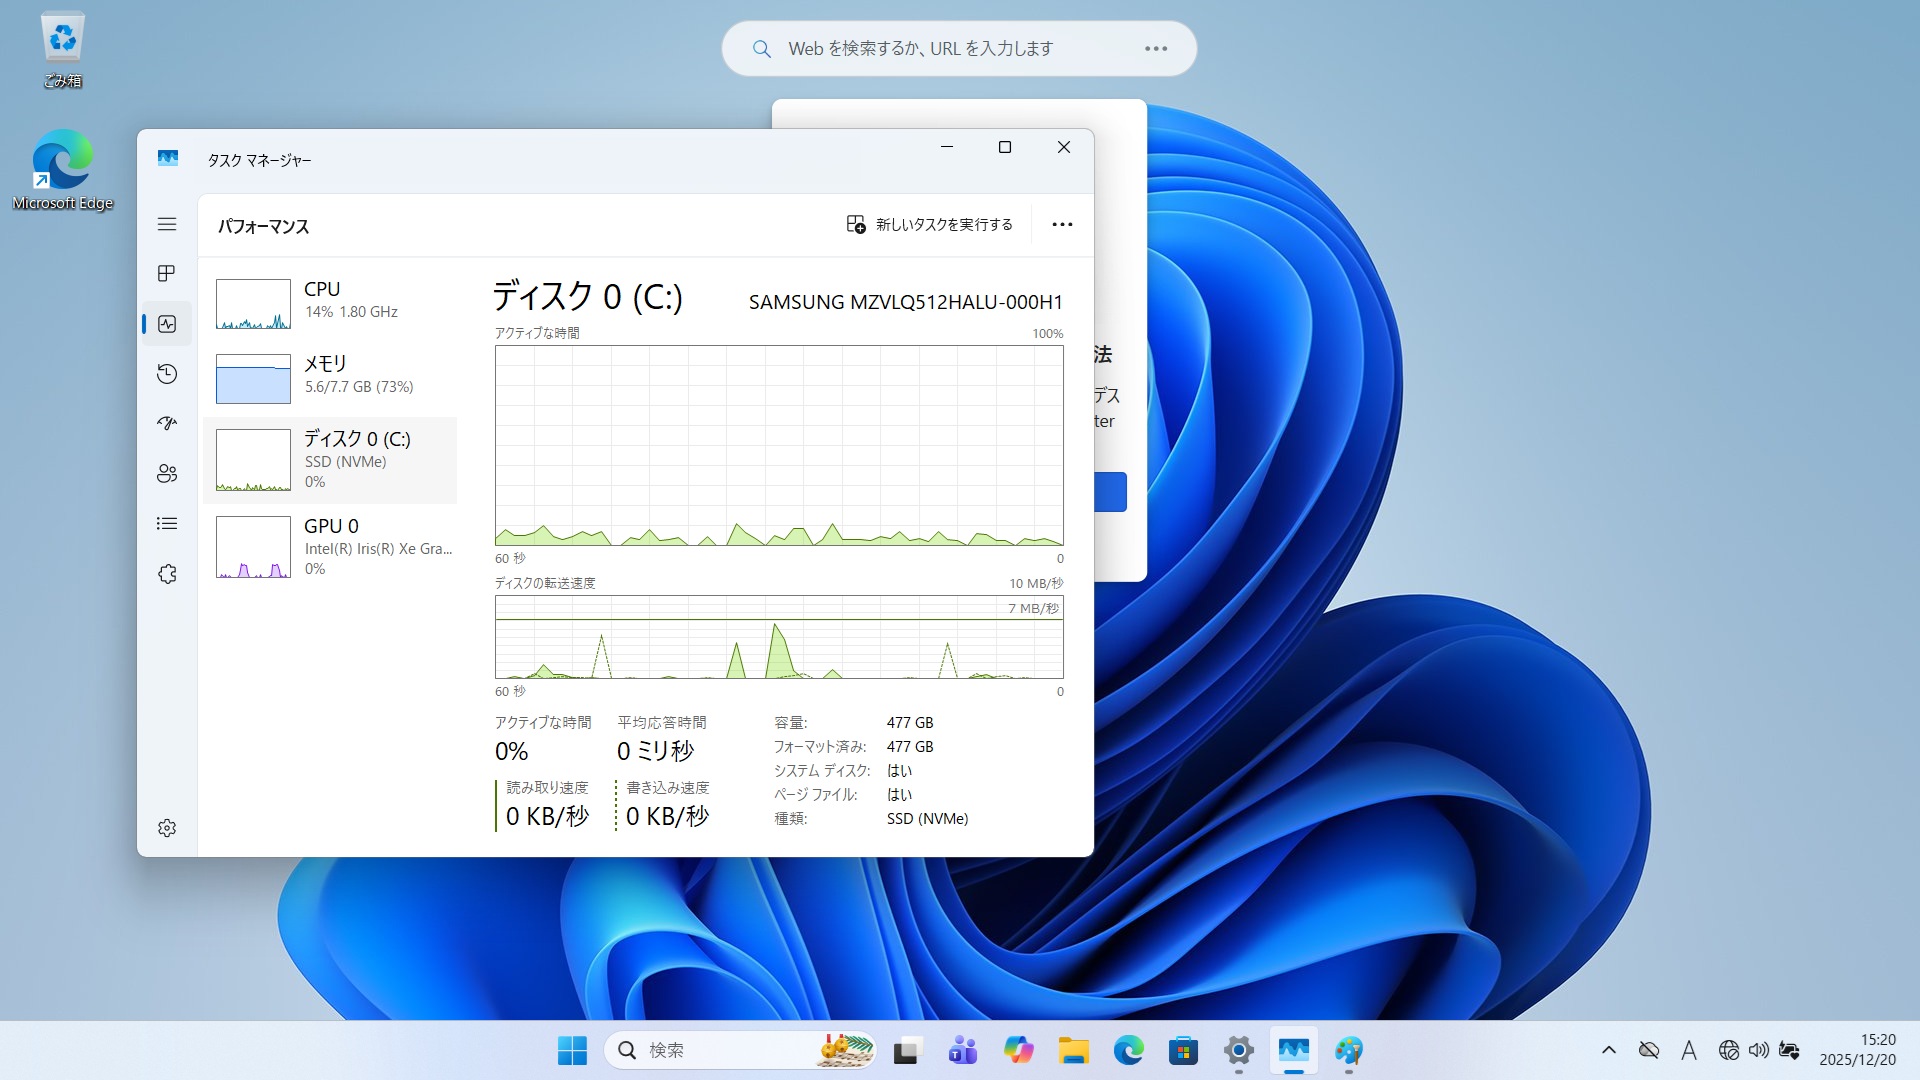Toggle the IME input mode A indicator
The height and width of the screenshot is (1080, 1920).
pos(1688,1050)
